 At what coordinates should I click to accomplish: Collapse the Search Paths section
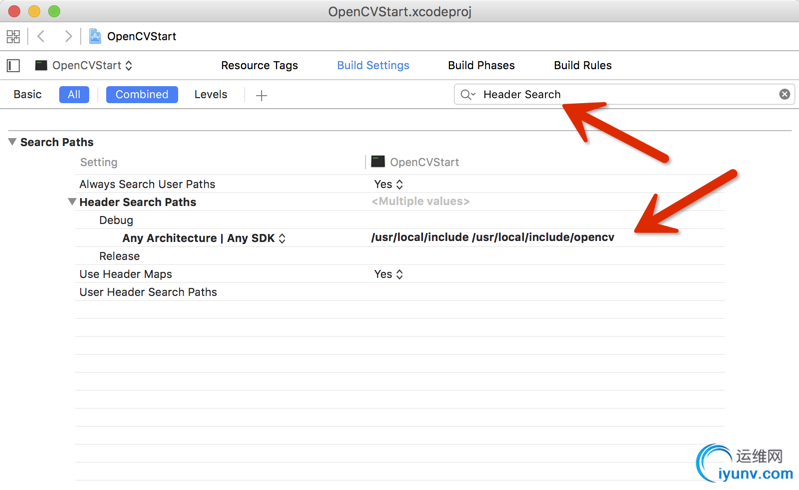[x=12, y=142]
